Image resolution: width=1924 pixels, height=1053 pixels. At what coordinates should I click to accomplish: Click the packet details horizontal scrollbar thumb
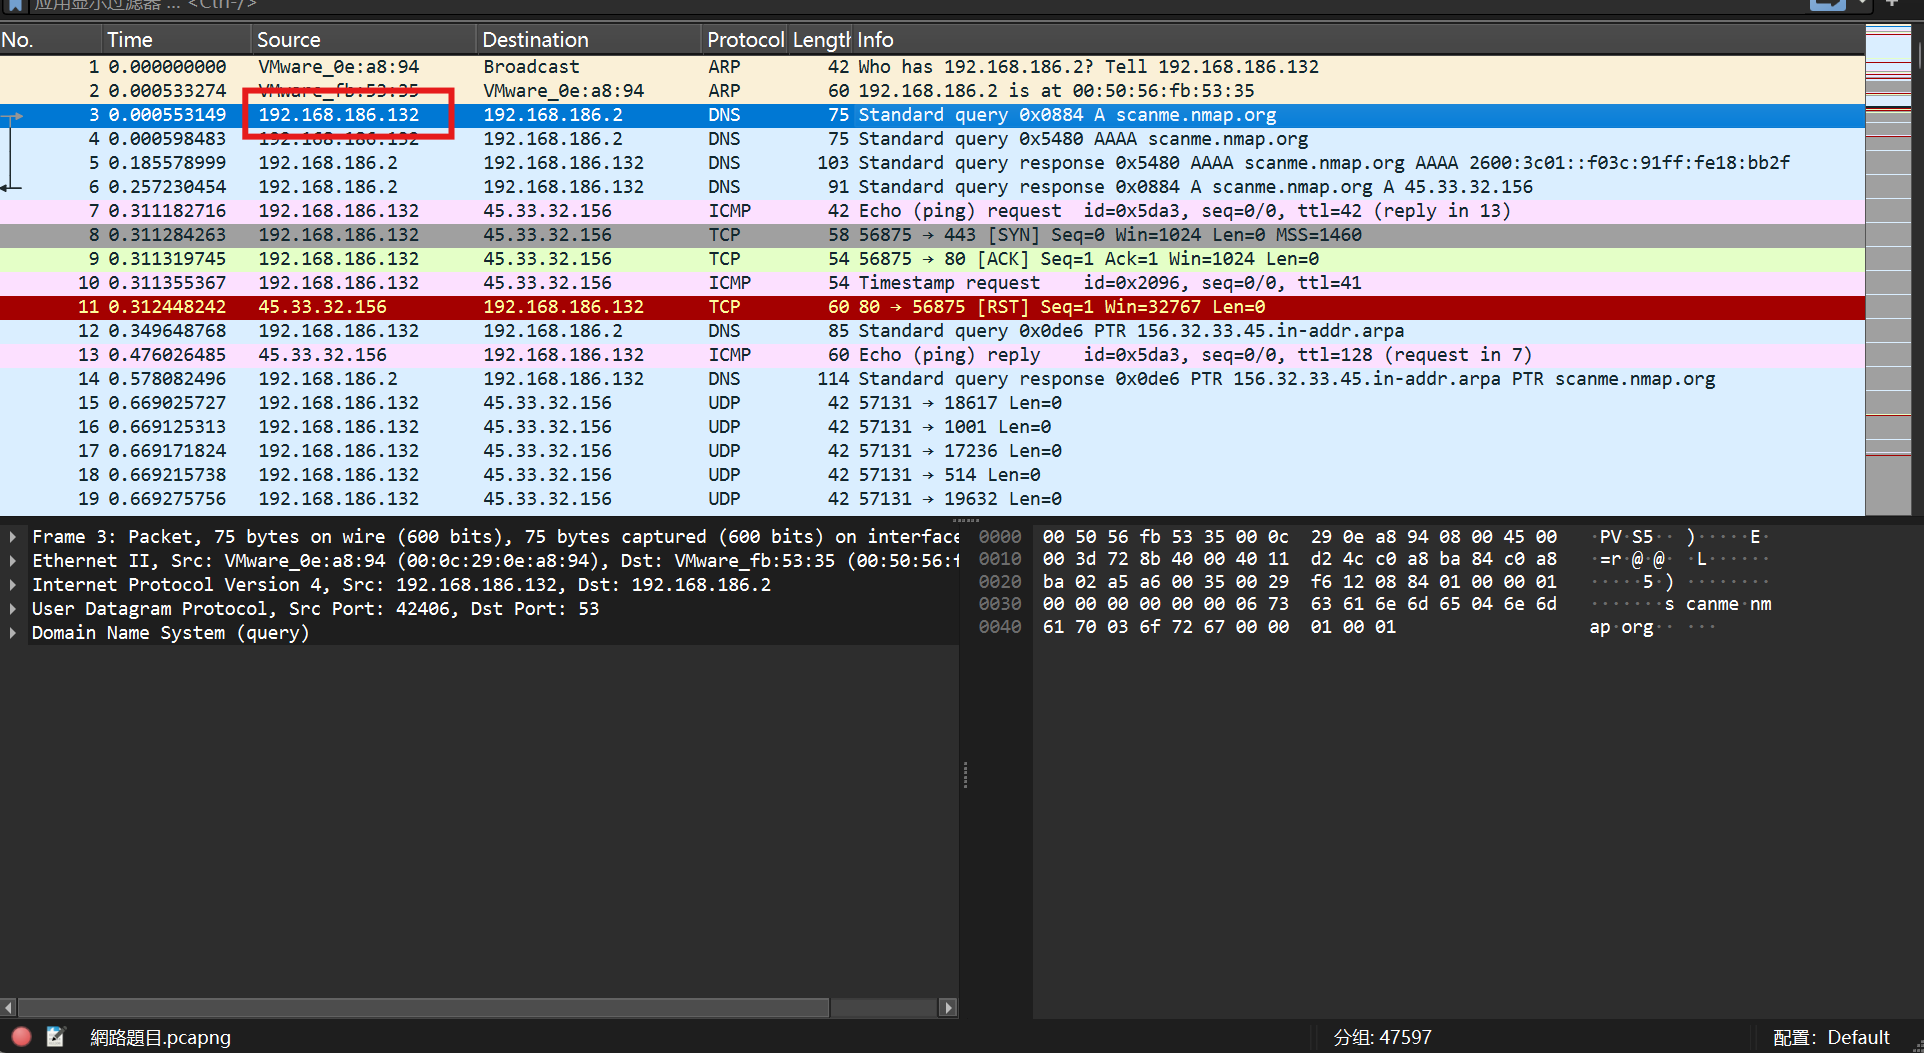point(424,1007)
